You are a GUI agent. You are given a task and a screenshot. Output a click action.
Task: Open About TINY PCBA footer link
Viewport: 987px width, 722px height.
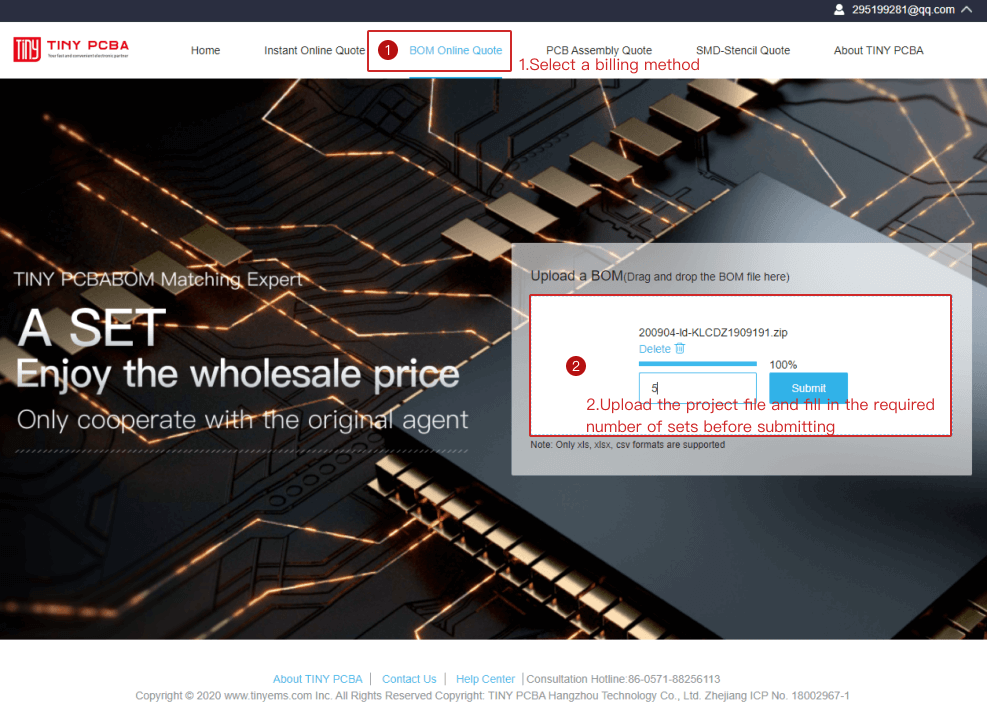317,679
